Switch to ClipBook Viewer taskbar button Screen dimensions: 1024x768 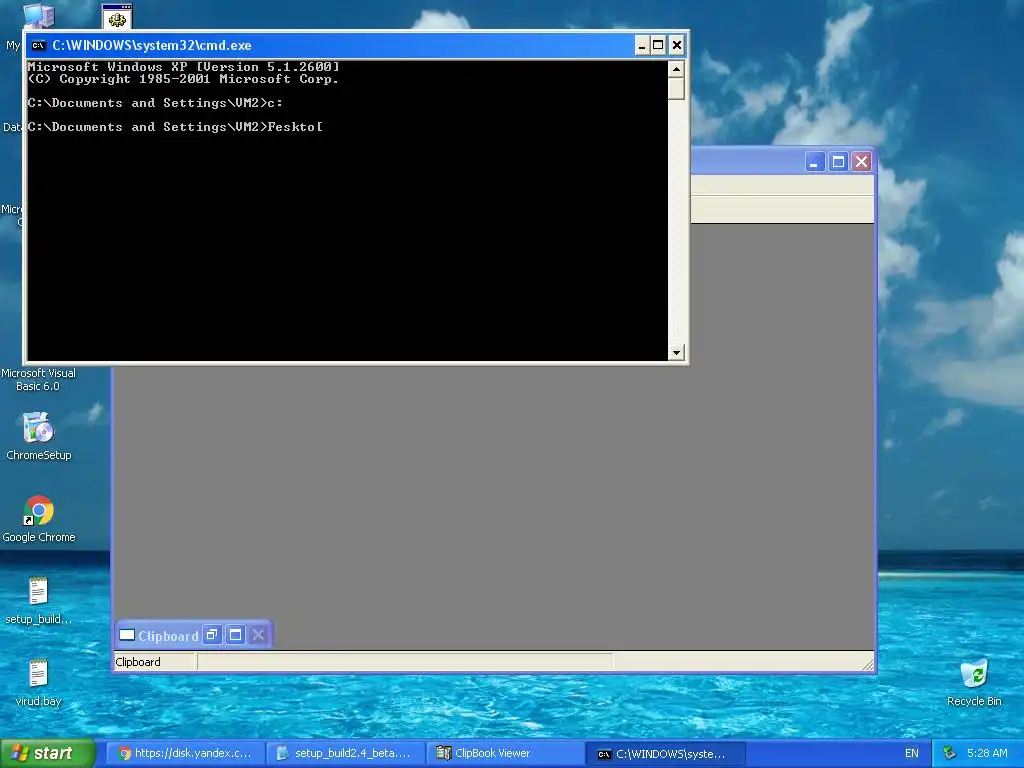tap(505, 753)
